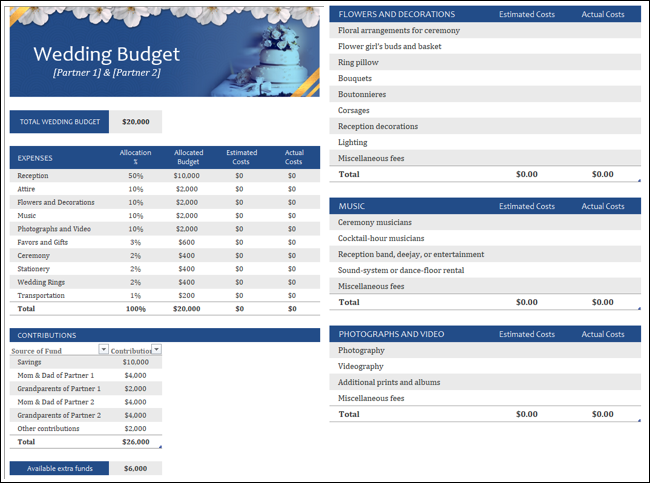This screenshot has width=650, height=483.
Task: Click the Videography row
Action: pos(485,366)
